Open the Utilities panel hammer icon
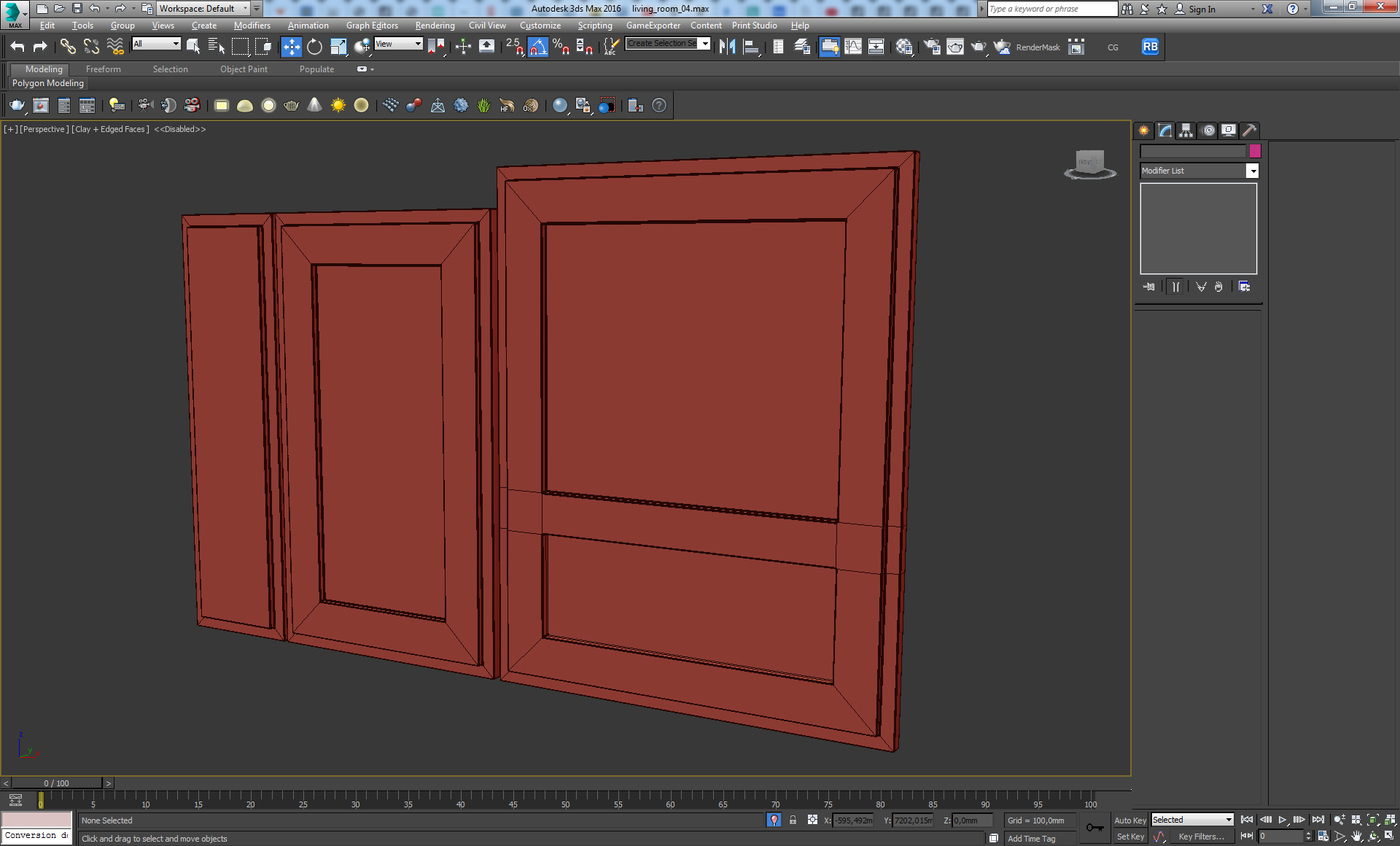1400x846 pixels. (1249, 131)
